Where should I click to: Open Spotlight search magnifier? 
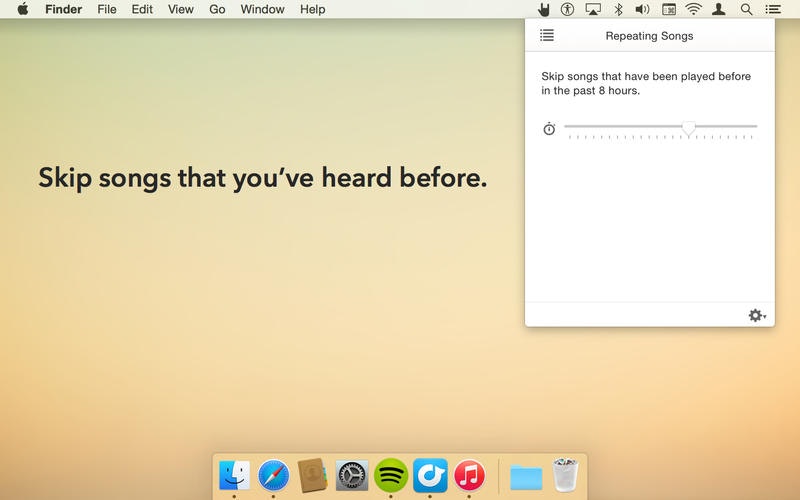pyautogui.click(x=746, y=9)
